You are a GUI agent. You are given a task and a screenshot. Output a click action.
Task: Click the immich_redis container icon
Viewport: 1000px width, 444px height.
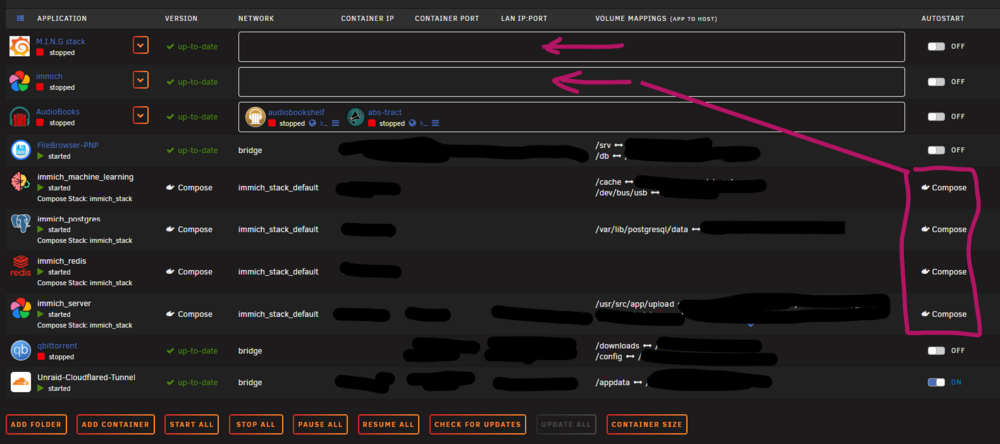tap(20, 267)
